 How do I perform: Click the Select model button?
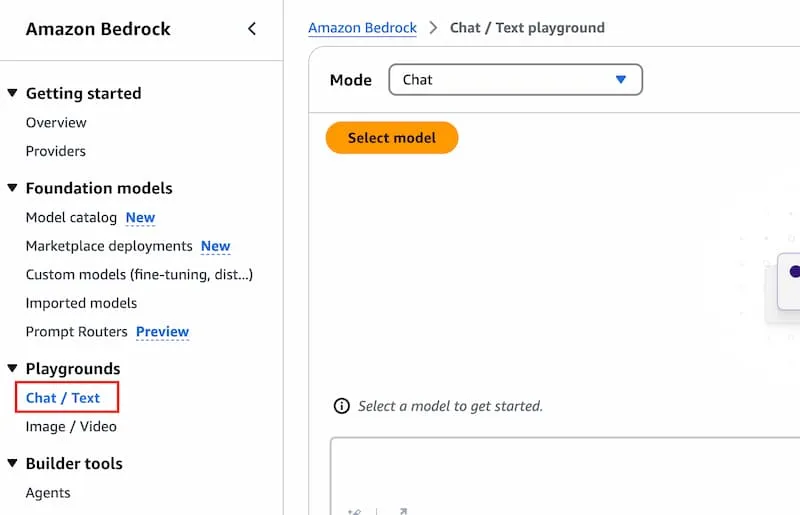pyautogui.click(x=392, y=138)
